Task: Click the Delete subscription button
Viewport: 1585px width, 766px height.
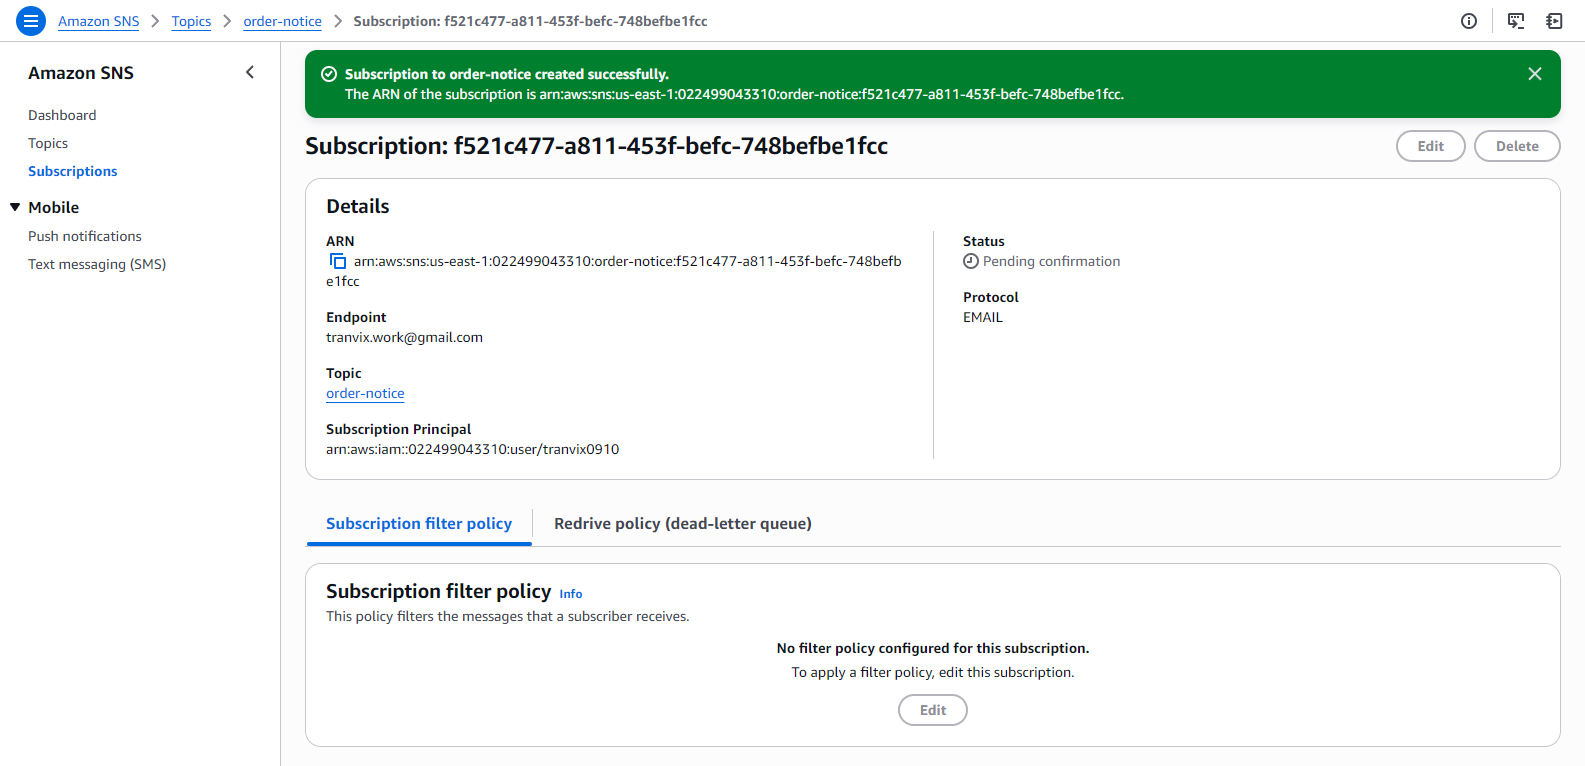Action: (x=1517, y=146)
